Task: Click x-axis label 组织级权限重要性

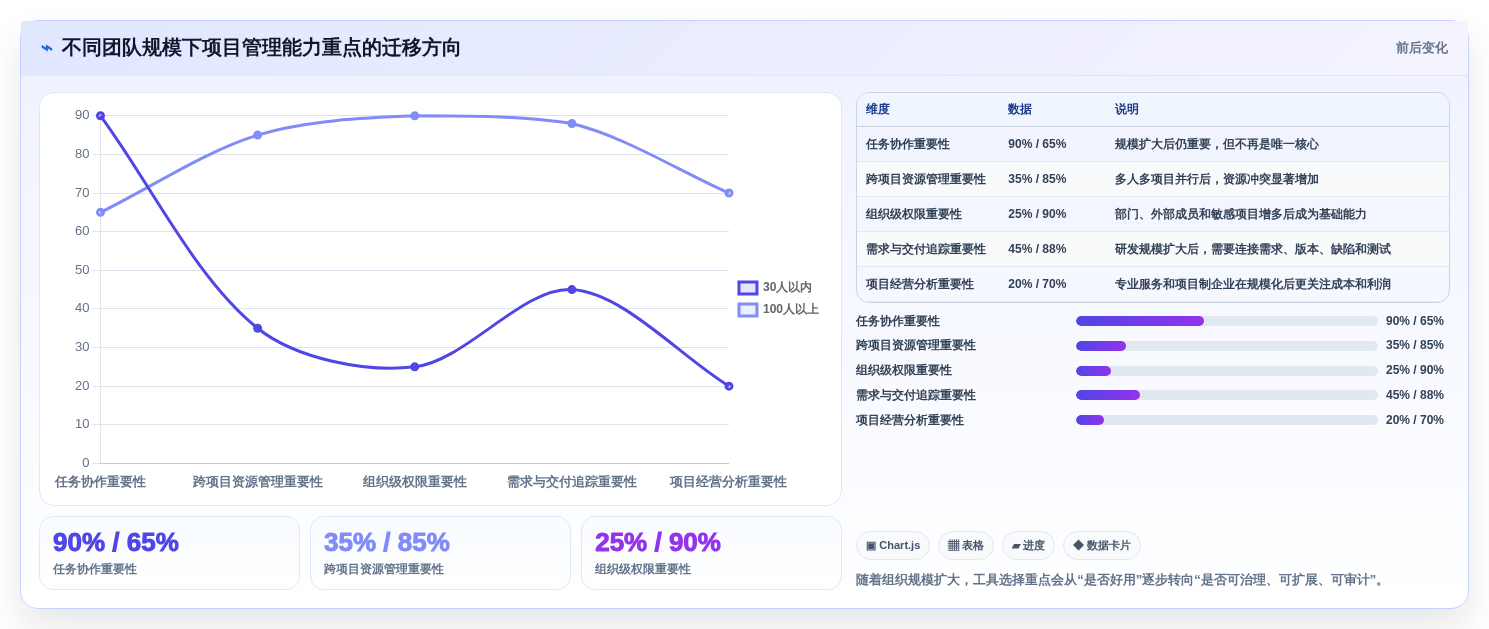Action: click(x=415, y=482)
